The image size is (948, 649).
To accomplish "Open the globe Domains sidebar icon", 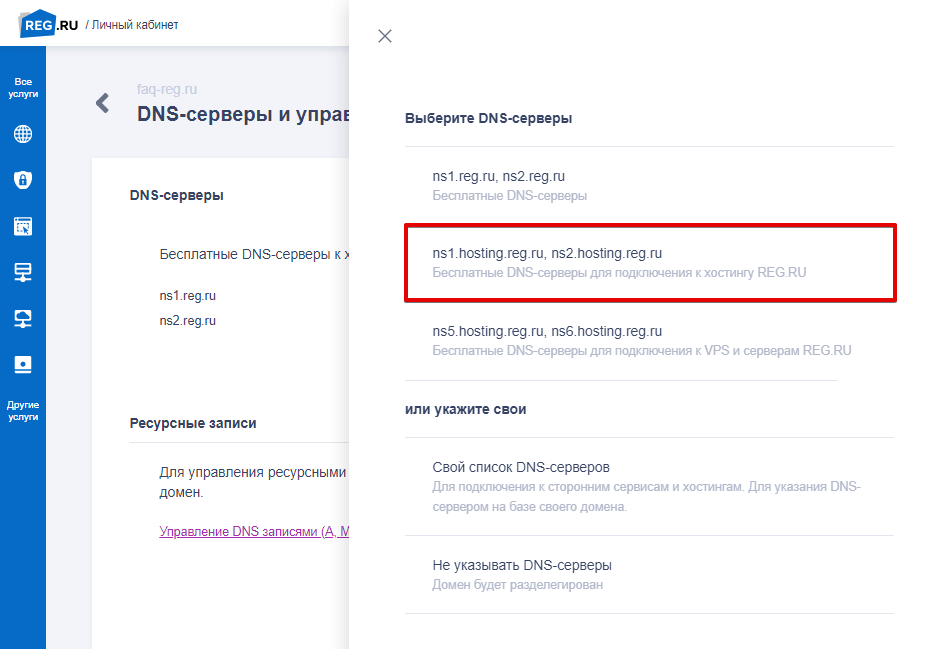I will coord(23,134).
